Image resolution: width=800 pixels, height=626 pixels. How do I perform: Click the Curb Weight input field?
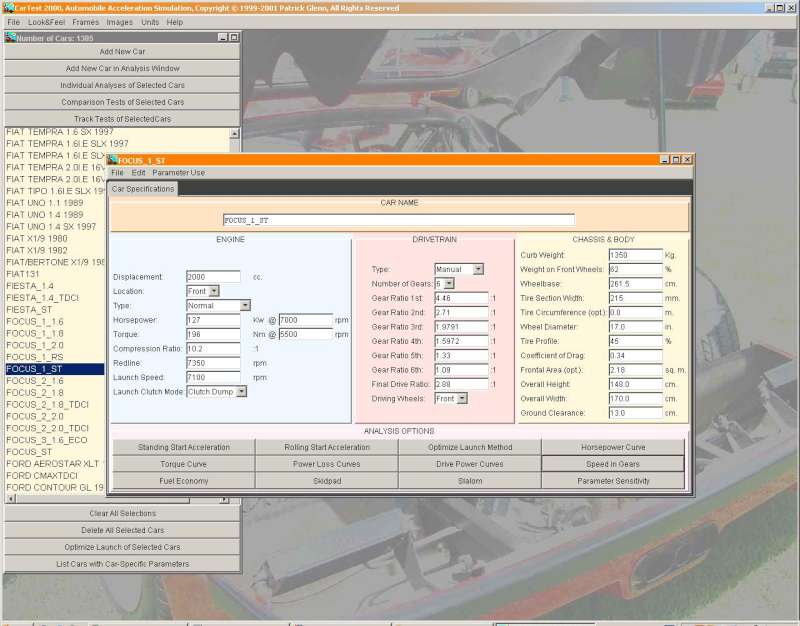(635, 255)
